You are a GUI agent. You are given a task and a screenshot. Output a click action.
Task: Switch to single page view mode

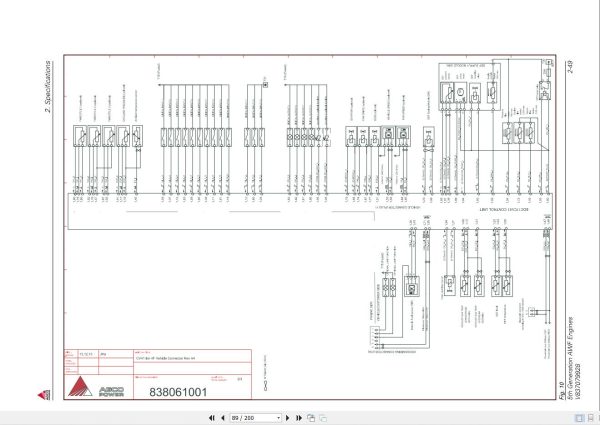point(580,418)
